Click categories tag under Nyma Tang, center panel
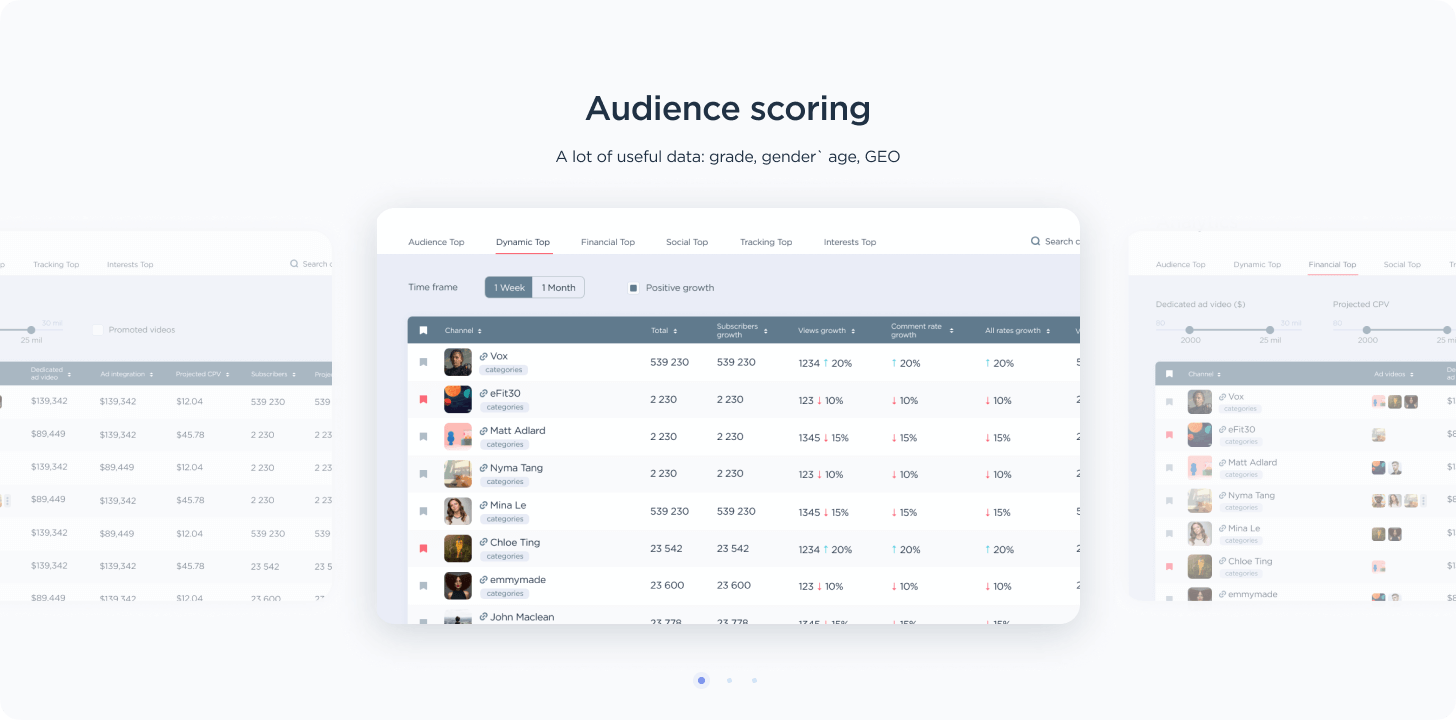The width and height of the screenshot is (1456, 720). [505, 482]
